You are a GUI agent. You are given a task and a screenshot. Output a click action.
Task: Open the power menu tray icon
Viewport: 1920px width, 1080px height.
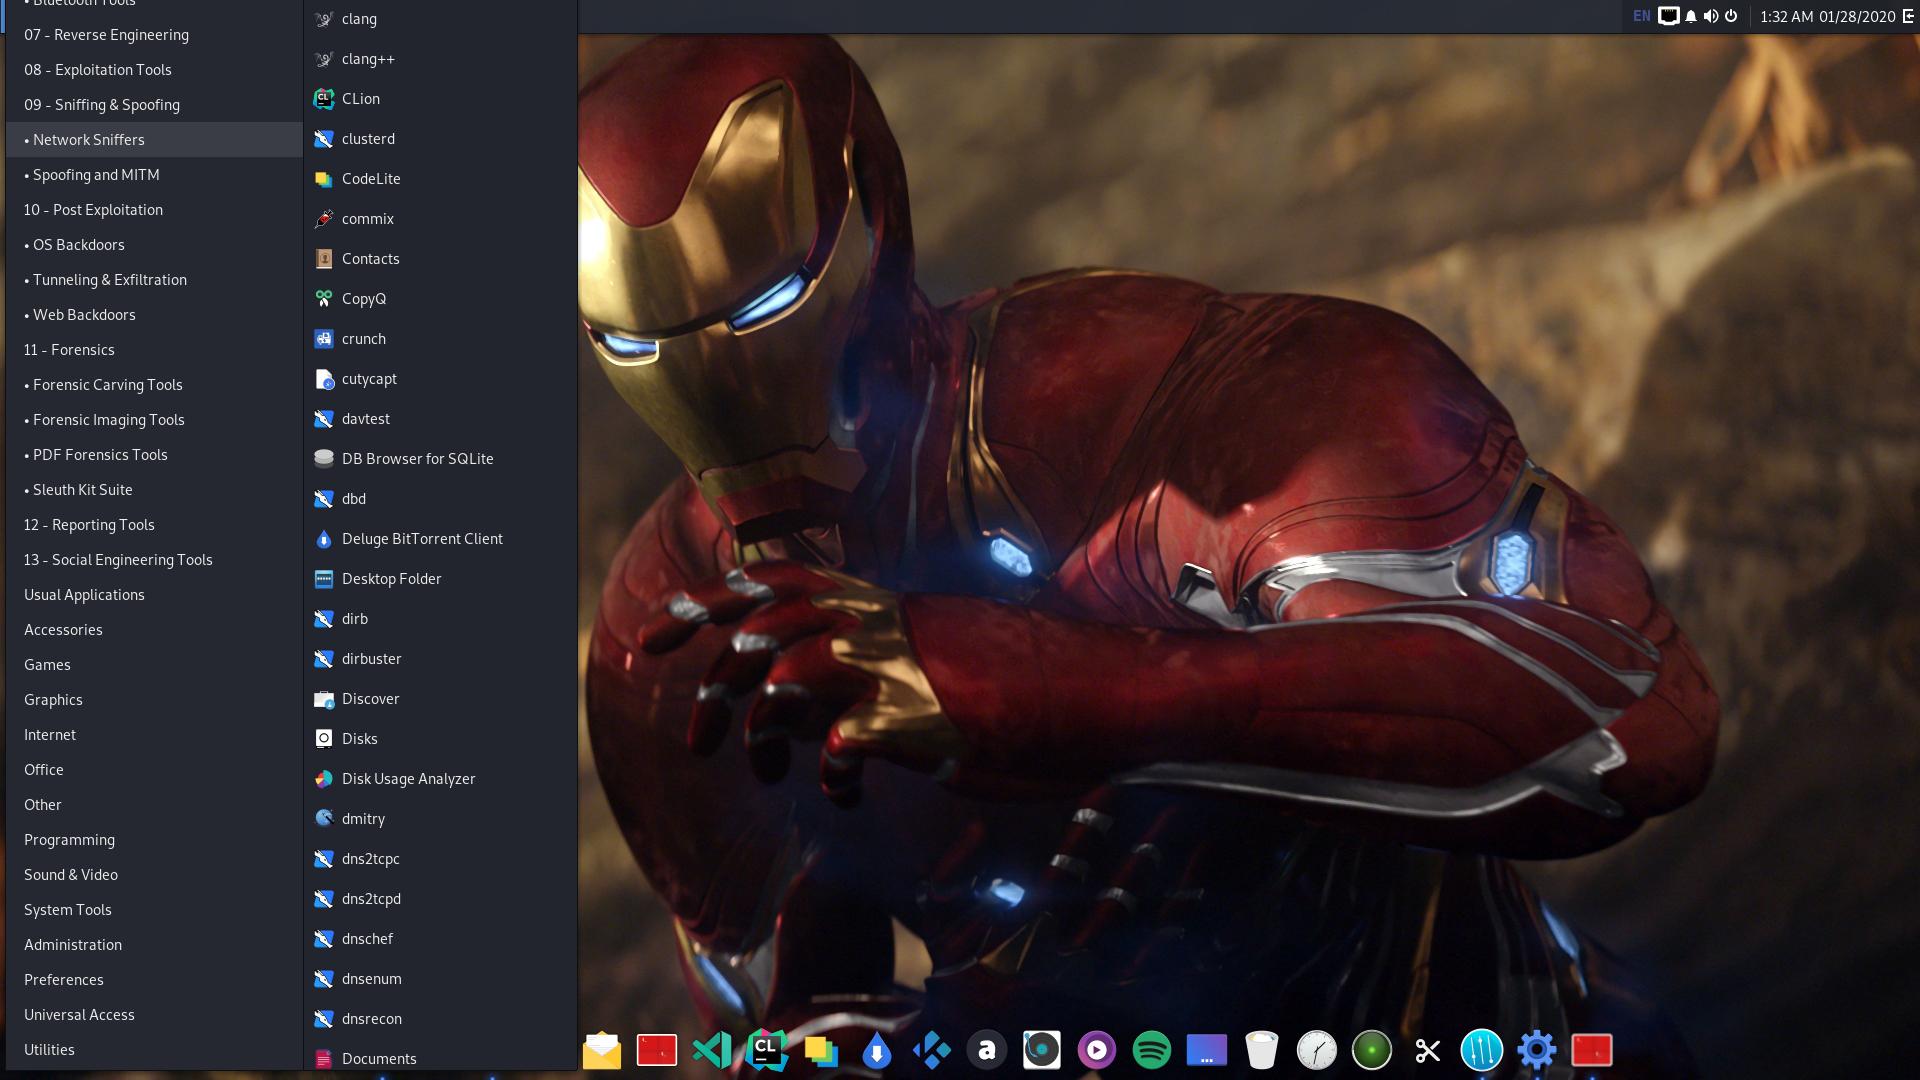click(1731, 16)
